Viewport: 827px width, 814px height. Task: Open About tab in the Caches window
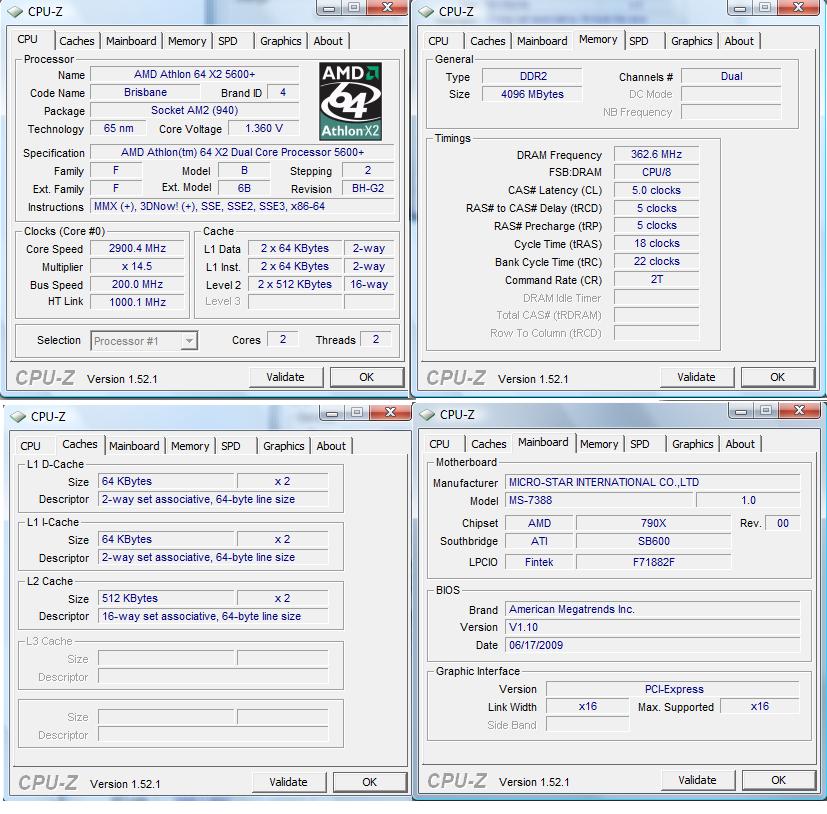[331, 446]
